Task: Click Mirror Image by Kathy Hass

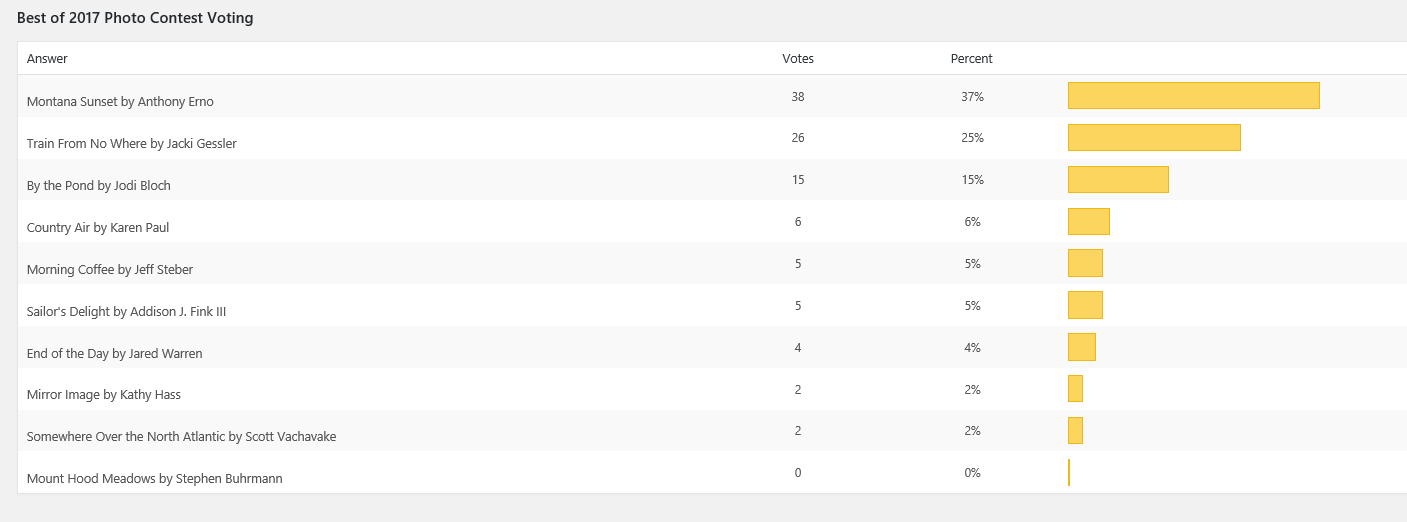Action: [103, 395]
